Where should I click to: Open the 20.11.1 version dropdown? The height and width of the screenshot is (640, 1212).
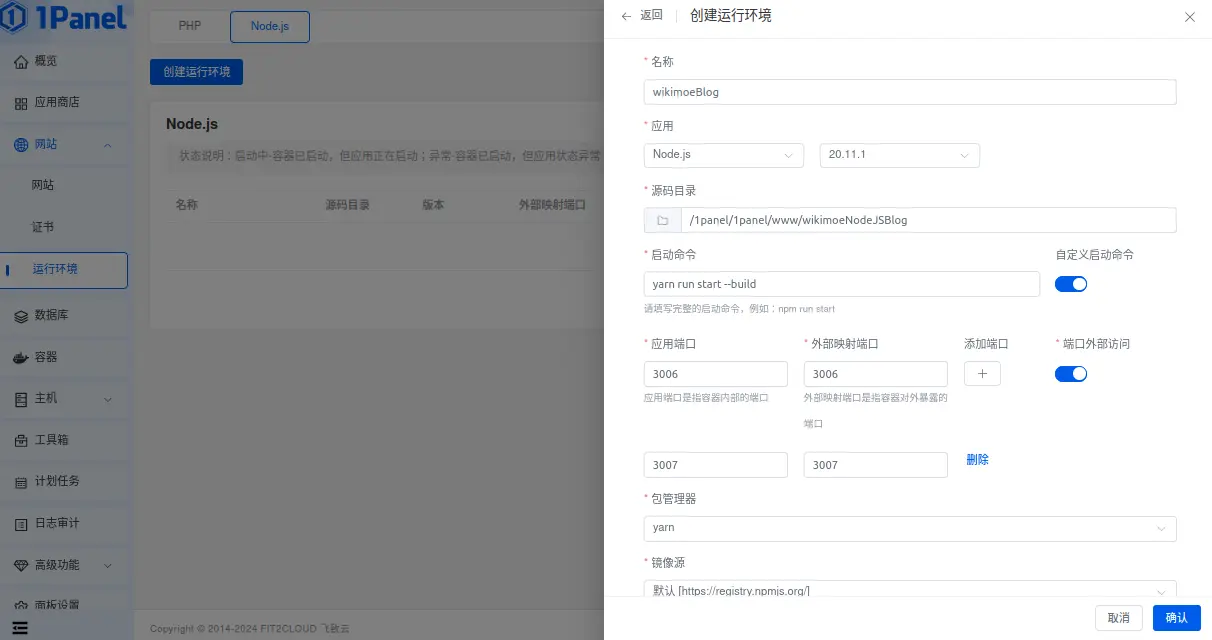tap(898, 154)
